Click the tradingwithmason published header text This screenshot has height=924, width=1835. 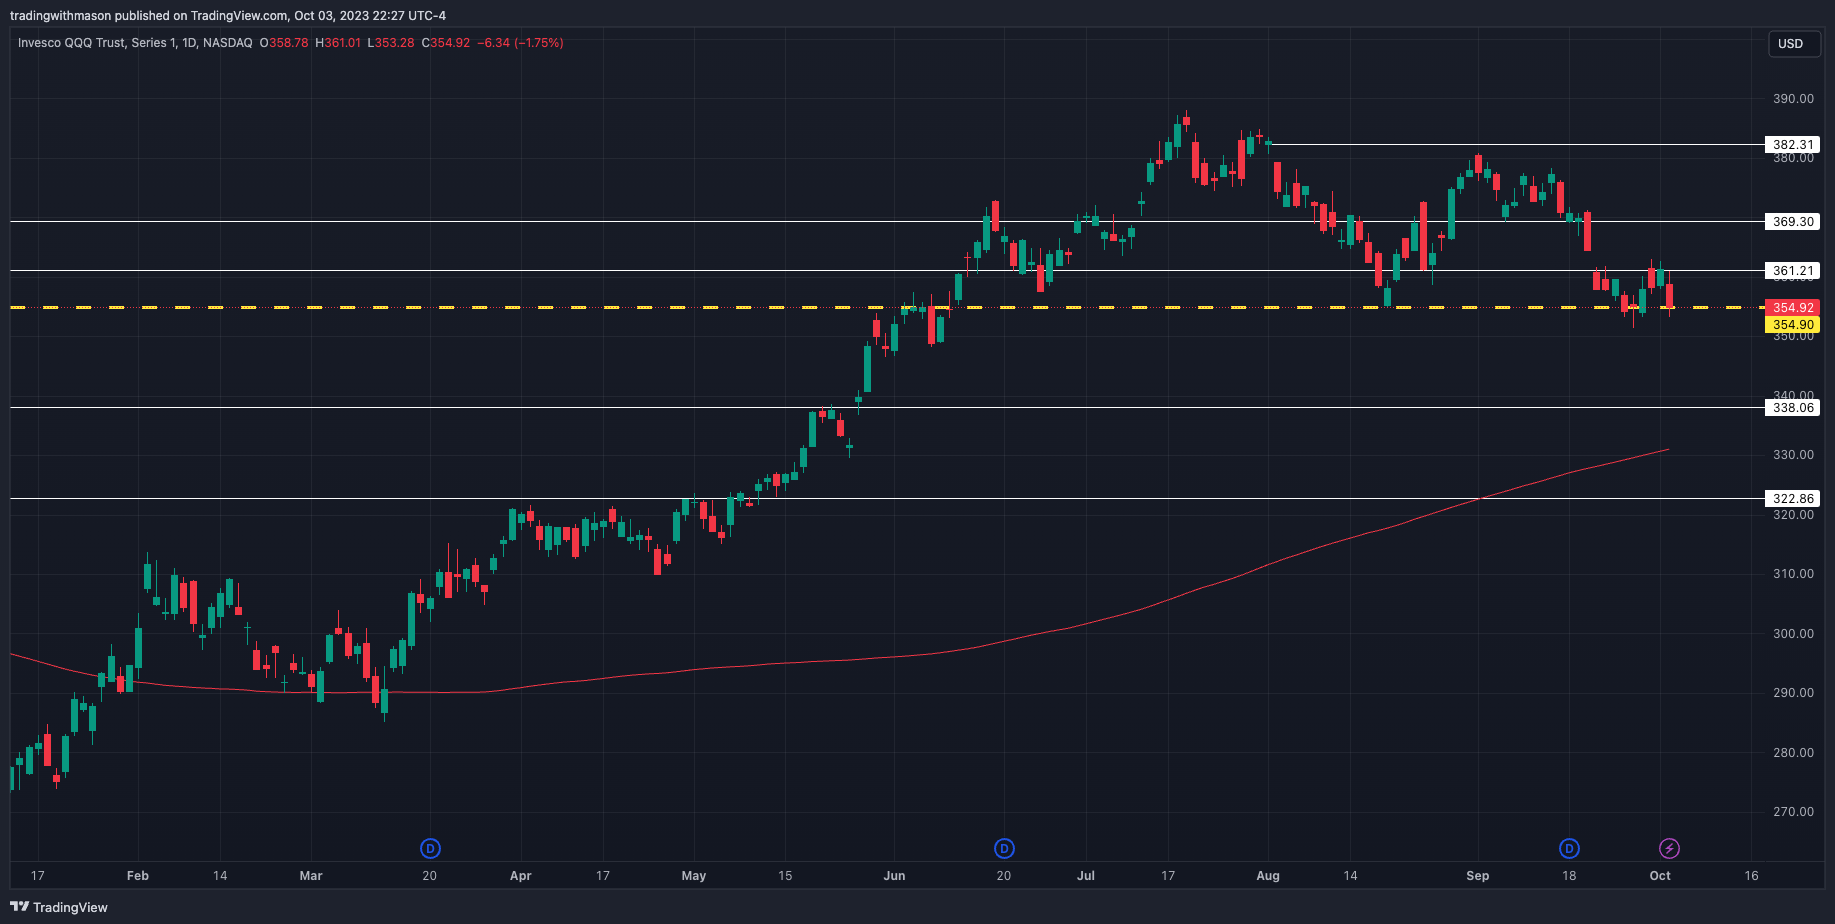(228, 16)
